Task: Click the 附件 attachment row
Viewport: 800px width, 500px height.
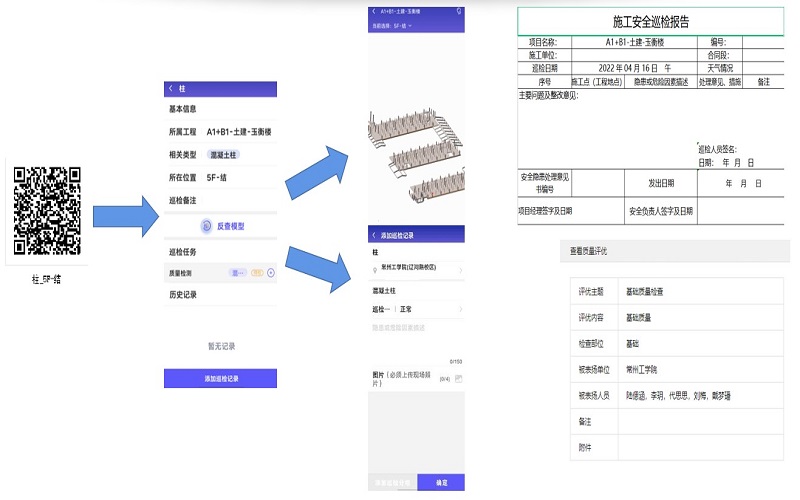Action: 677,447
